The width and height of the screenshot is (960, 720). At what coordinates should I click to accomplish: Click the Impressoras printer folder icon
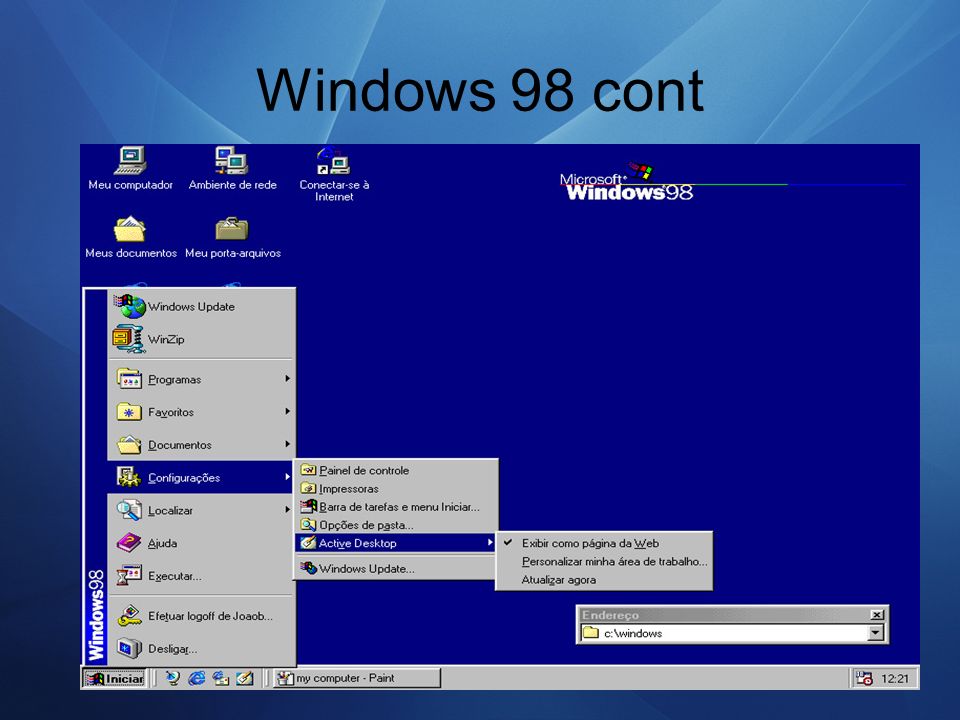309,489
